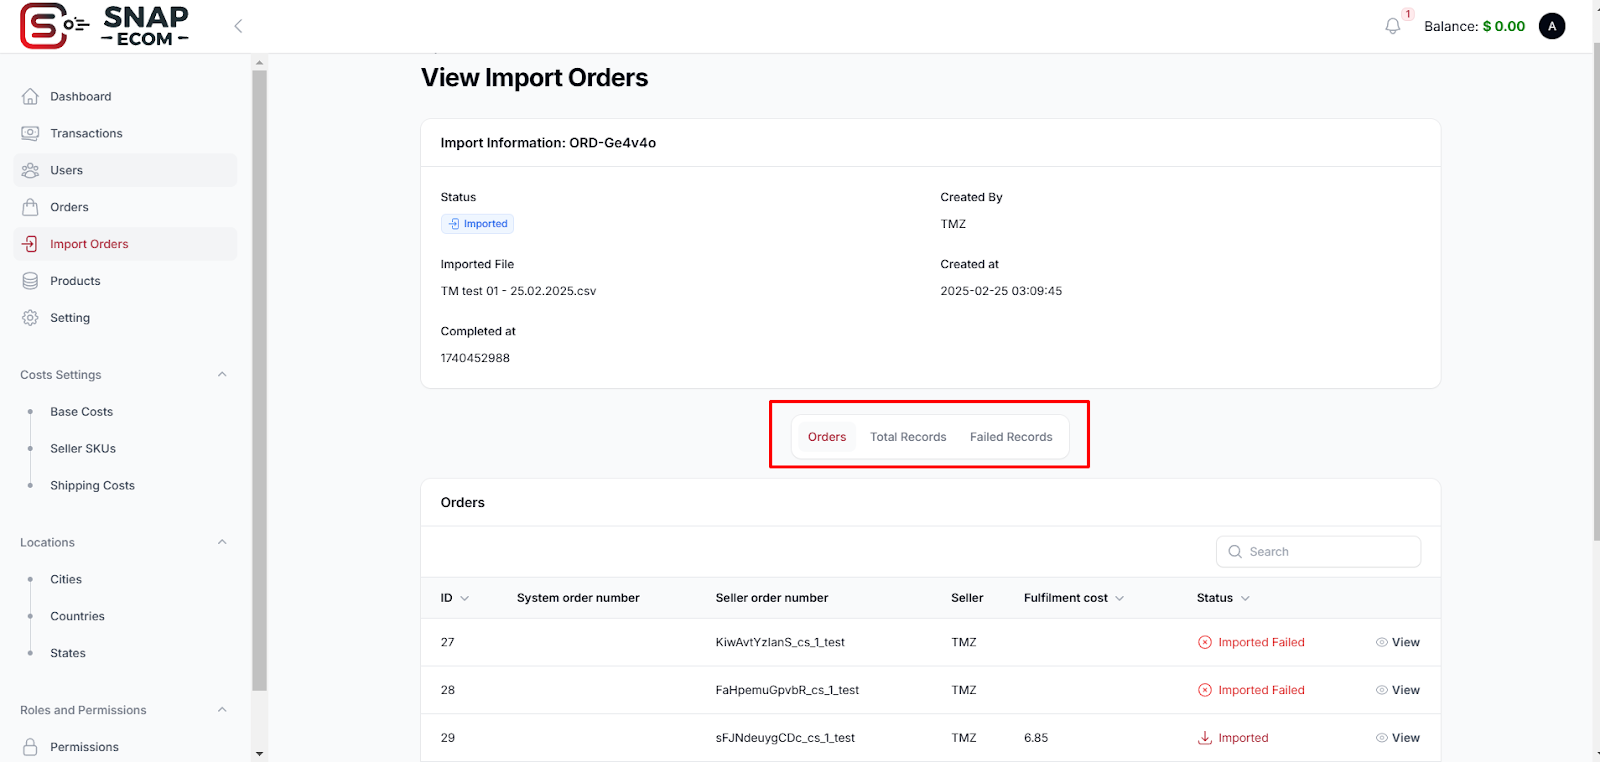This screenshot has height=762, width=1600.
Task: Collapse sidebar with the back chevron
Action: pyautogui.click(x=238, y=26)
